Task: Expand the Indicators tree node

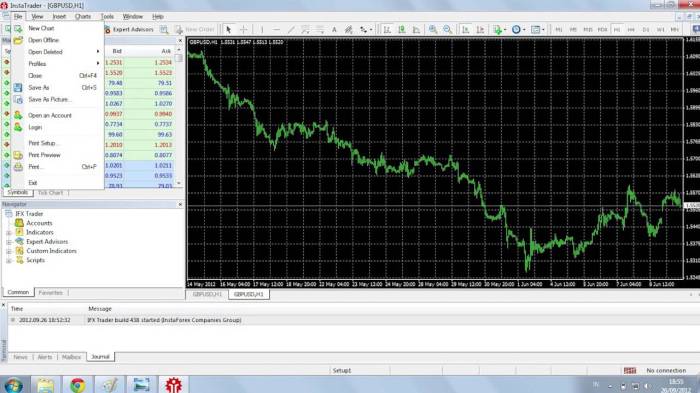Action: coord(9,233)
